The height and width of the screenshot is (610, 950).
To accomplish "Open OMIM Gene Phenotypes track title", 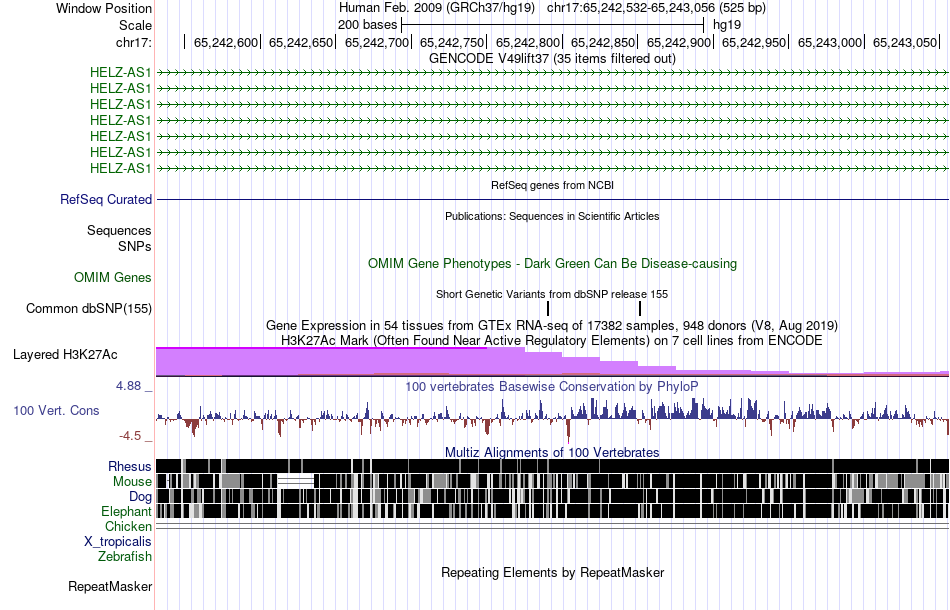I will (x=552, y=264).
